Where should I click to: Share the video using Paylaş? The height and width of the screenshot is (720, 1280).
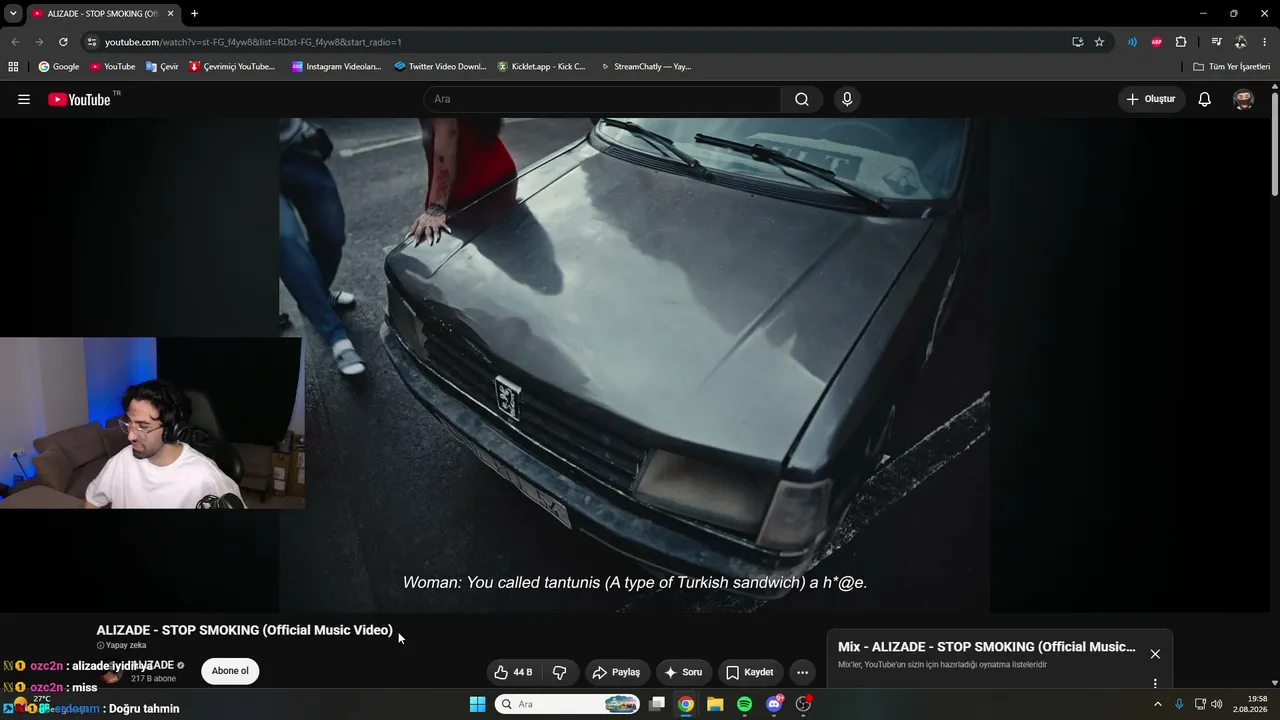616,672
